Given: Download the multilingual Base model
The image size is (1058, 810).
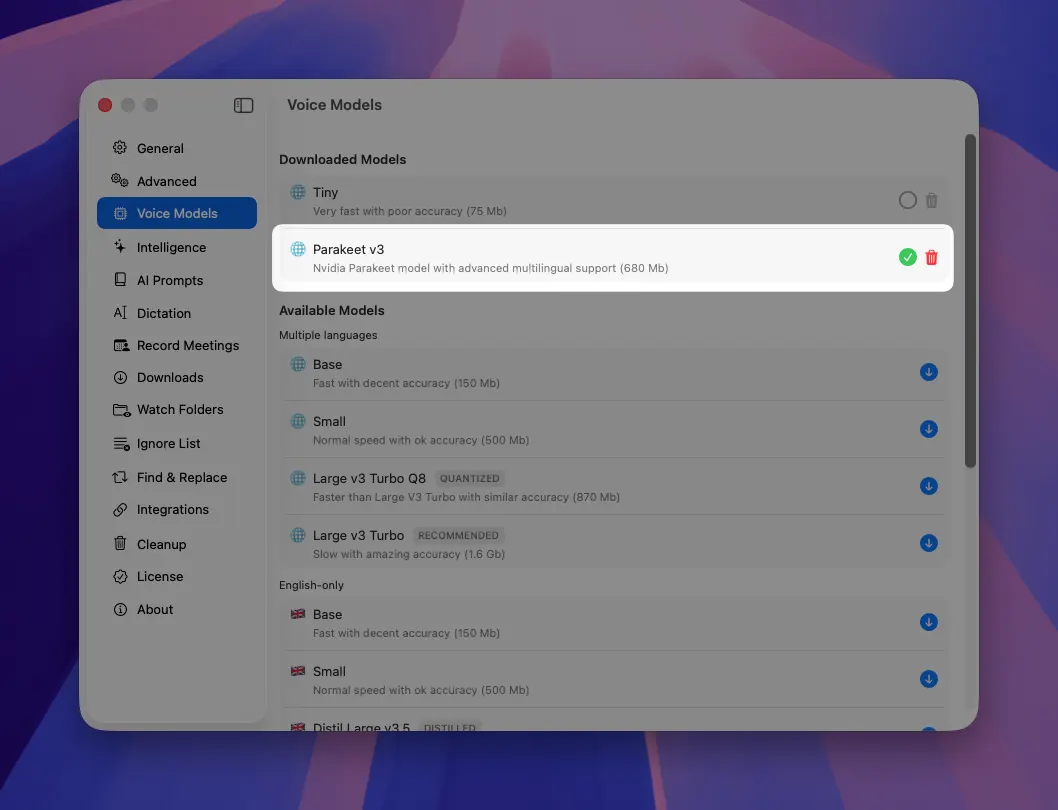Looking at the screenshot, I should click(928, 372).
